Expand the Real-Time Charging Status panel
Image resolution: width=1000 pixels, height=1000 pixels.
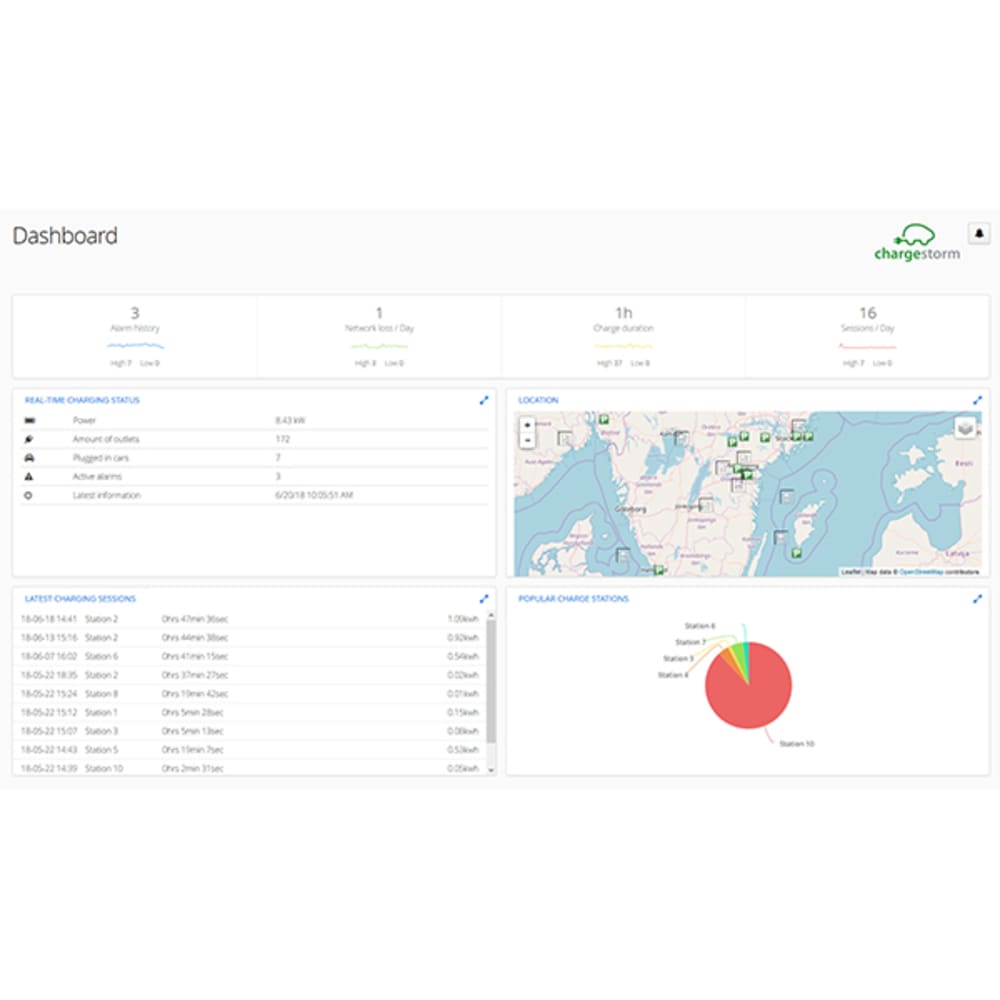pos(484,401)
